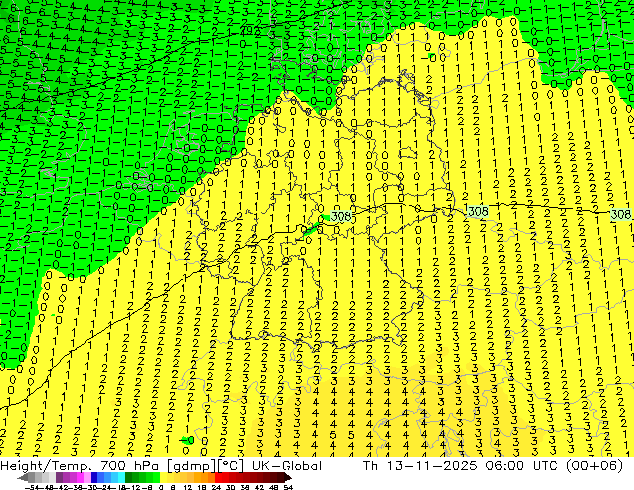Click the '[°C]' unit label

(x=230, y=466)
